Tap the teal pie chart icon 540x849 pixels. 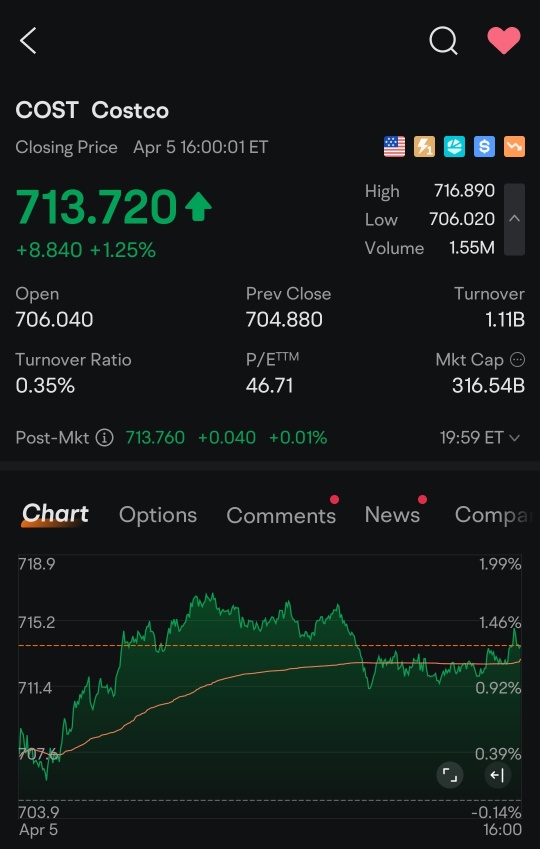[x=454, y=147]
